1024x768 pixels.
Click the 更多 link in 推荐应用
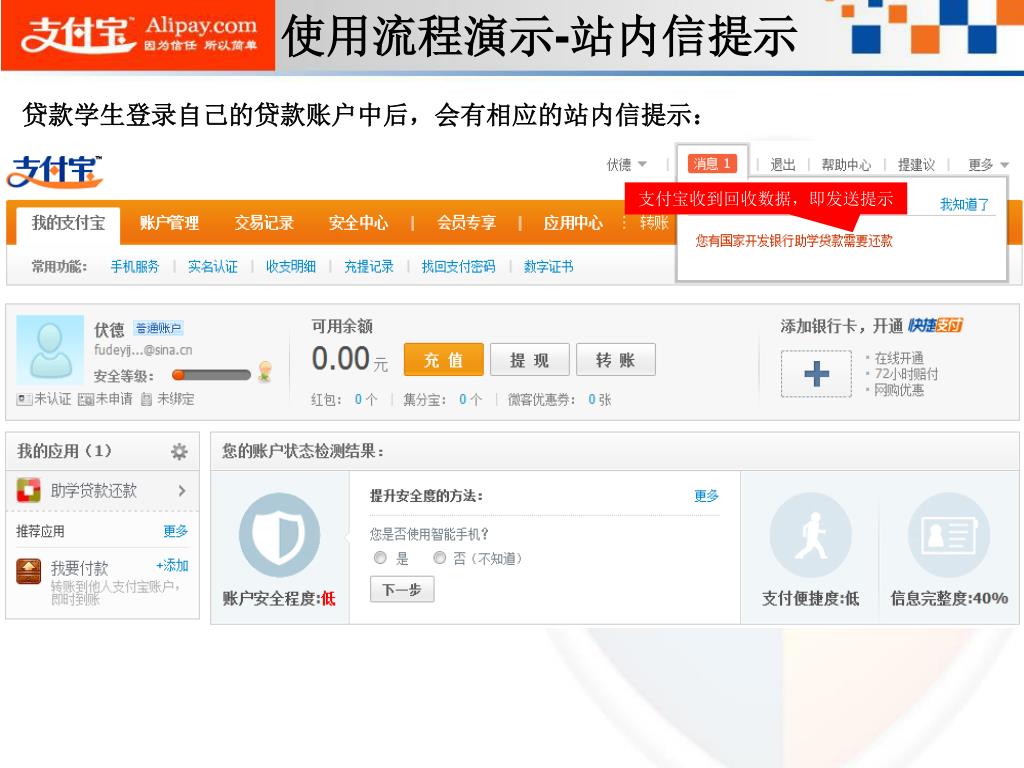[176, 531]
